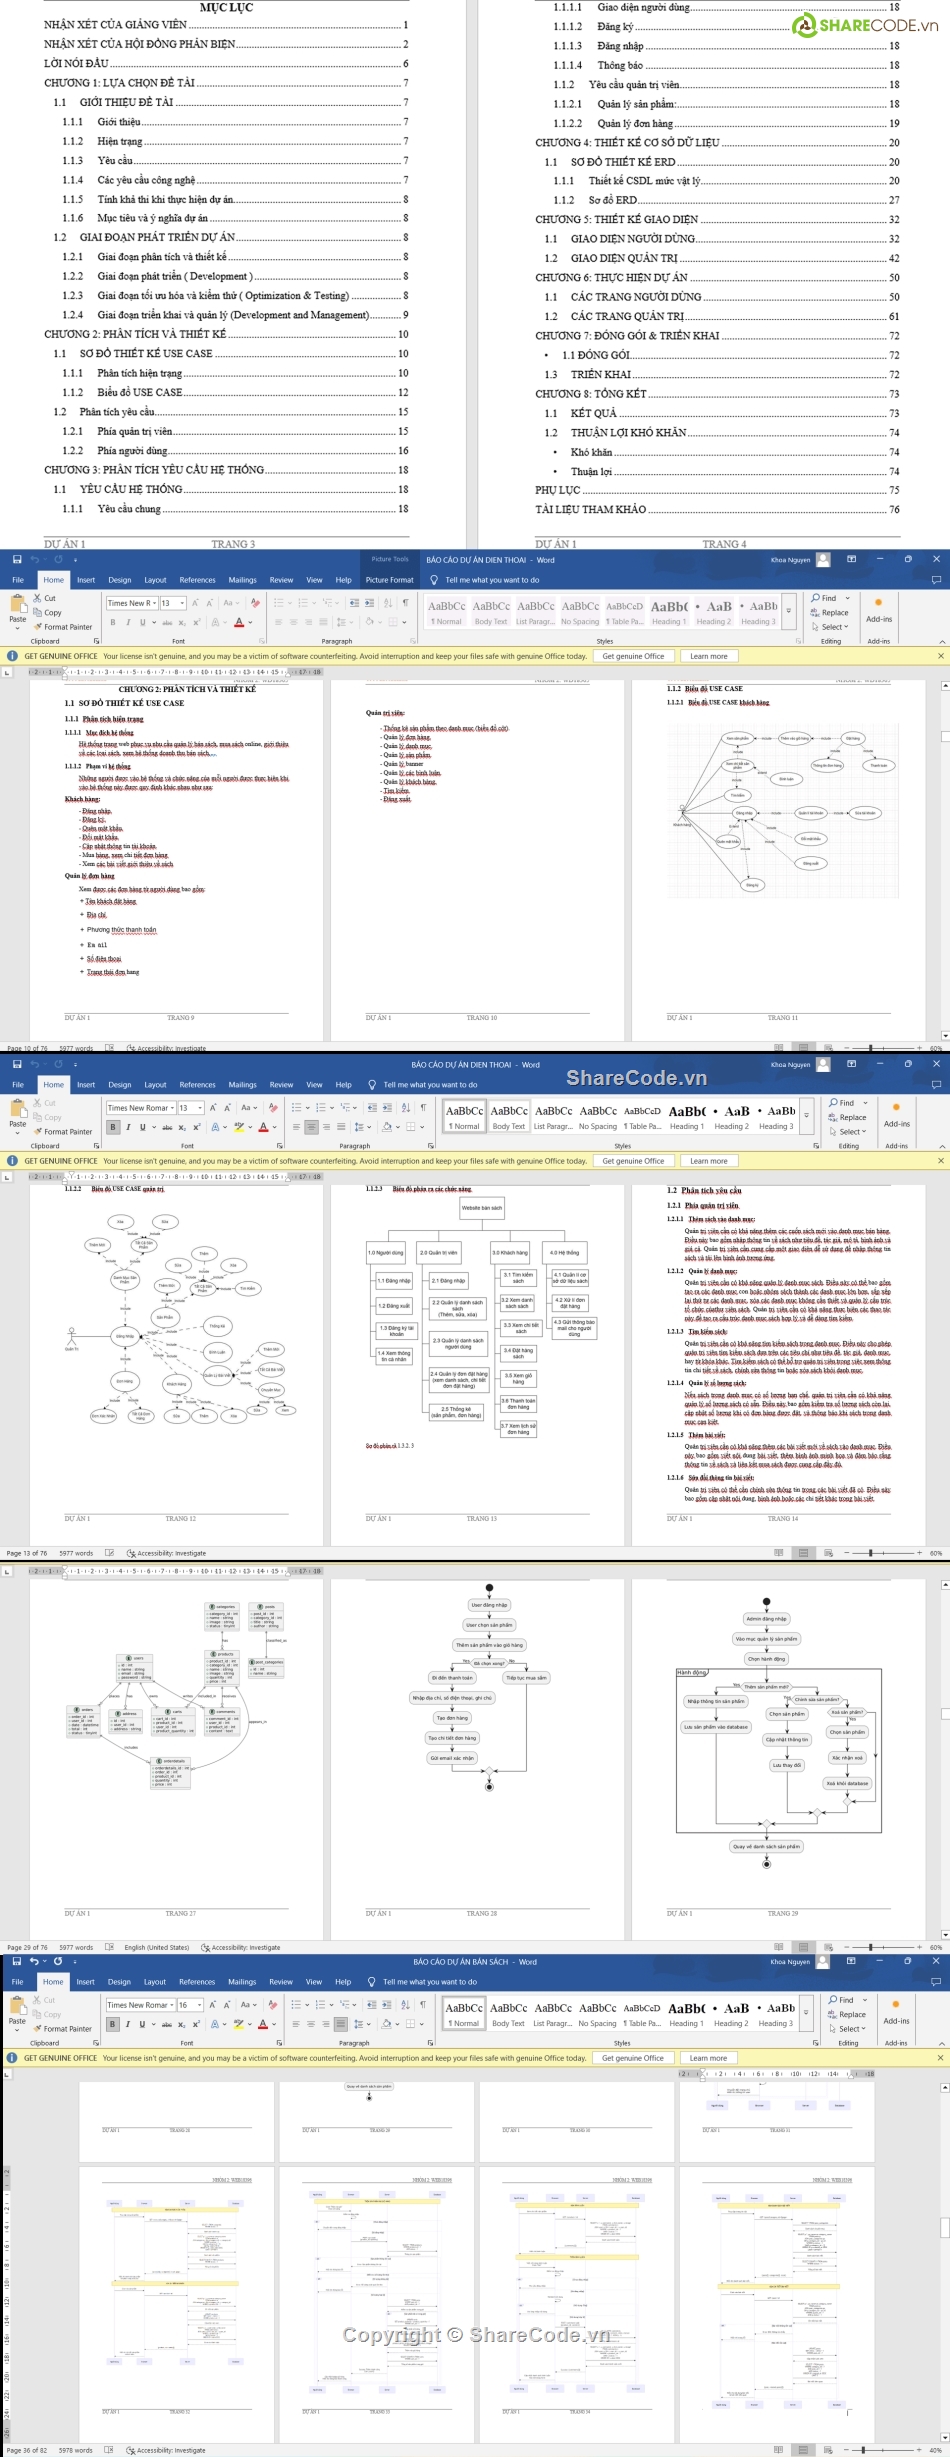This screenshot has height=2457, width=950.
Task: Expand Select dropdown in the topmost Word window
Action: [x=846, y=627]
